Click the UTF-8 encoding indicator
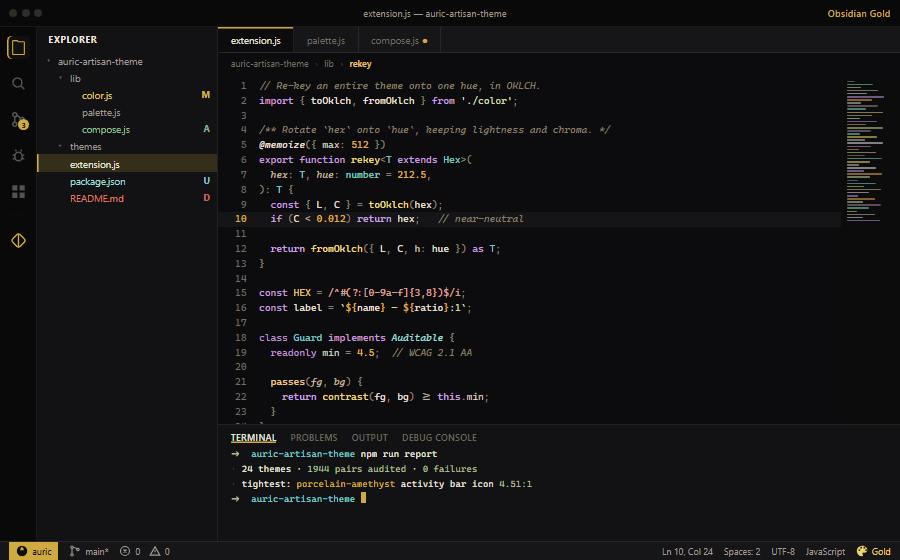 (x=783, y=551)
